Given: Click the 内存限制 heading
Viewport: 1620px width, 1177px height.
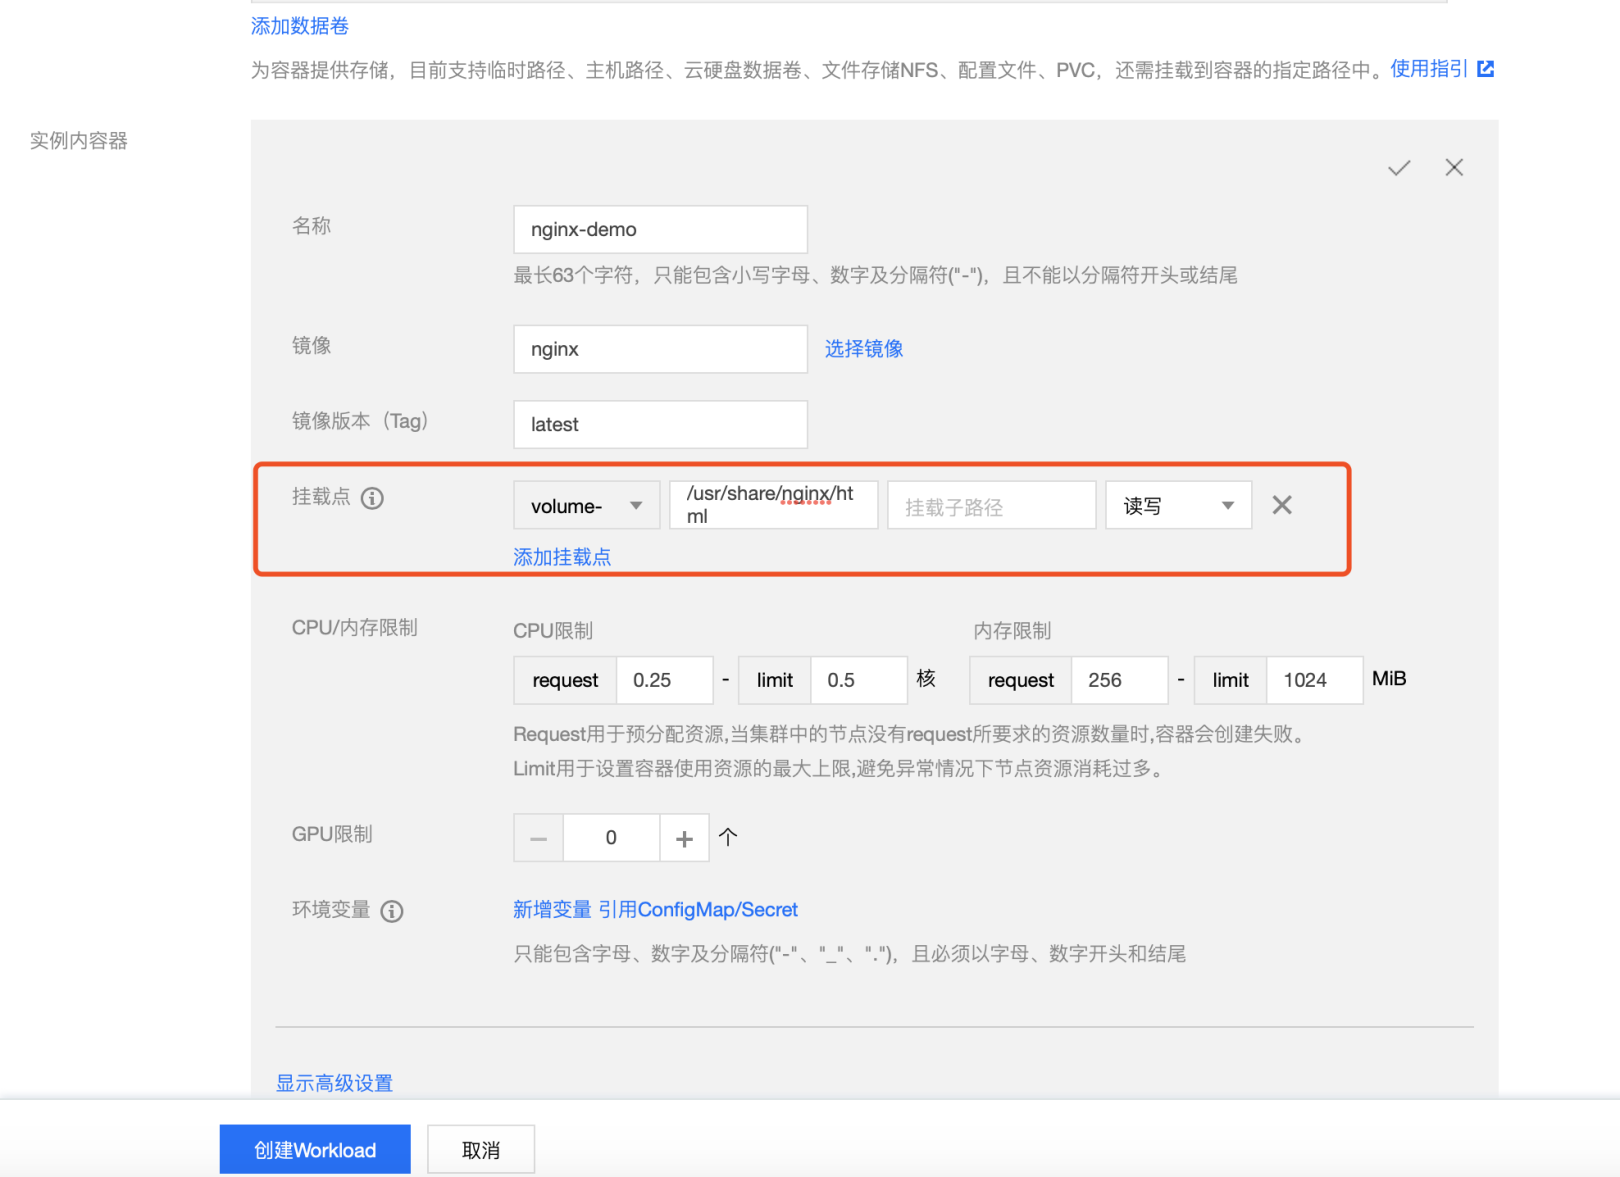Looking at the screenshot, I should coord(1012,631).
